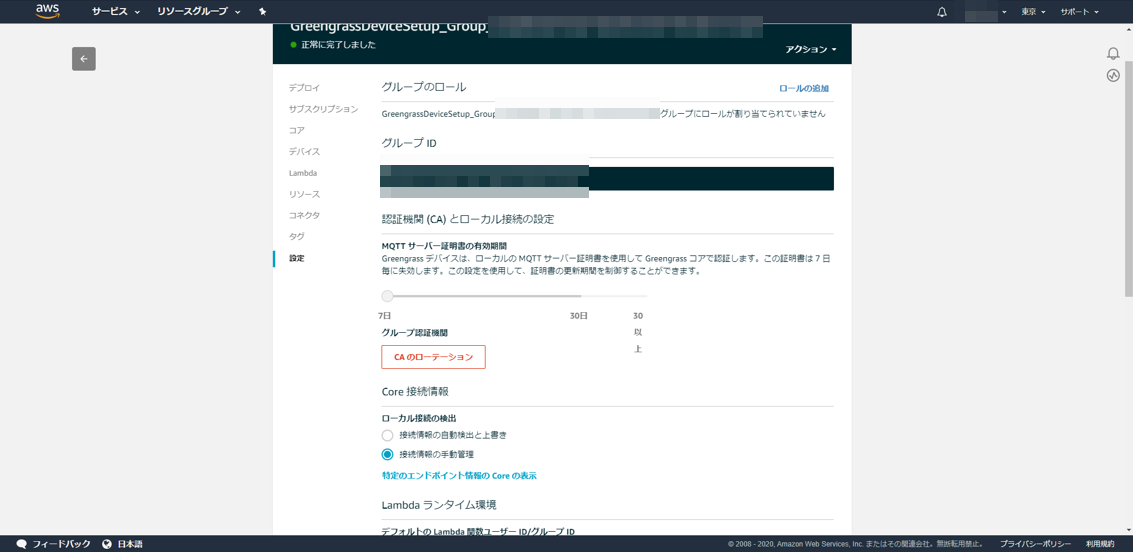Open the 利用規約 link
This screenshot has height=552, width=1133.
tap(1100, 543)
